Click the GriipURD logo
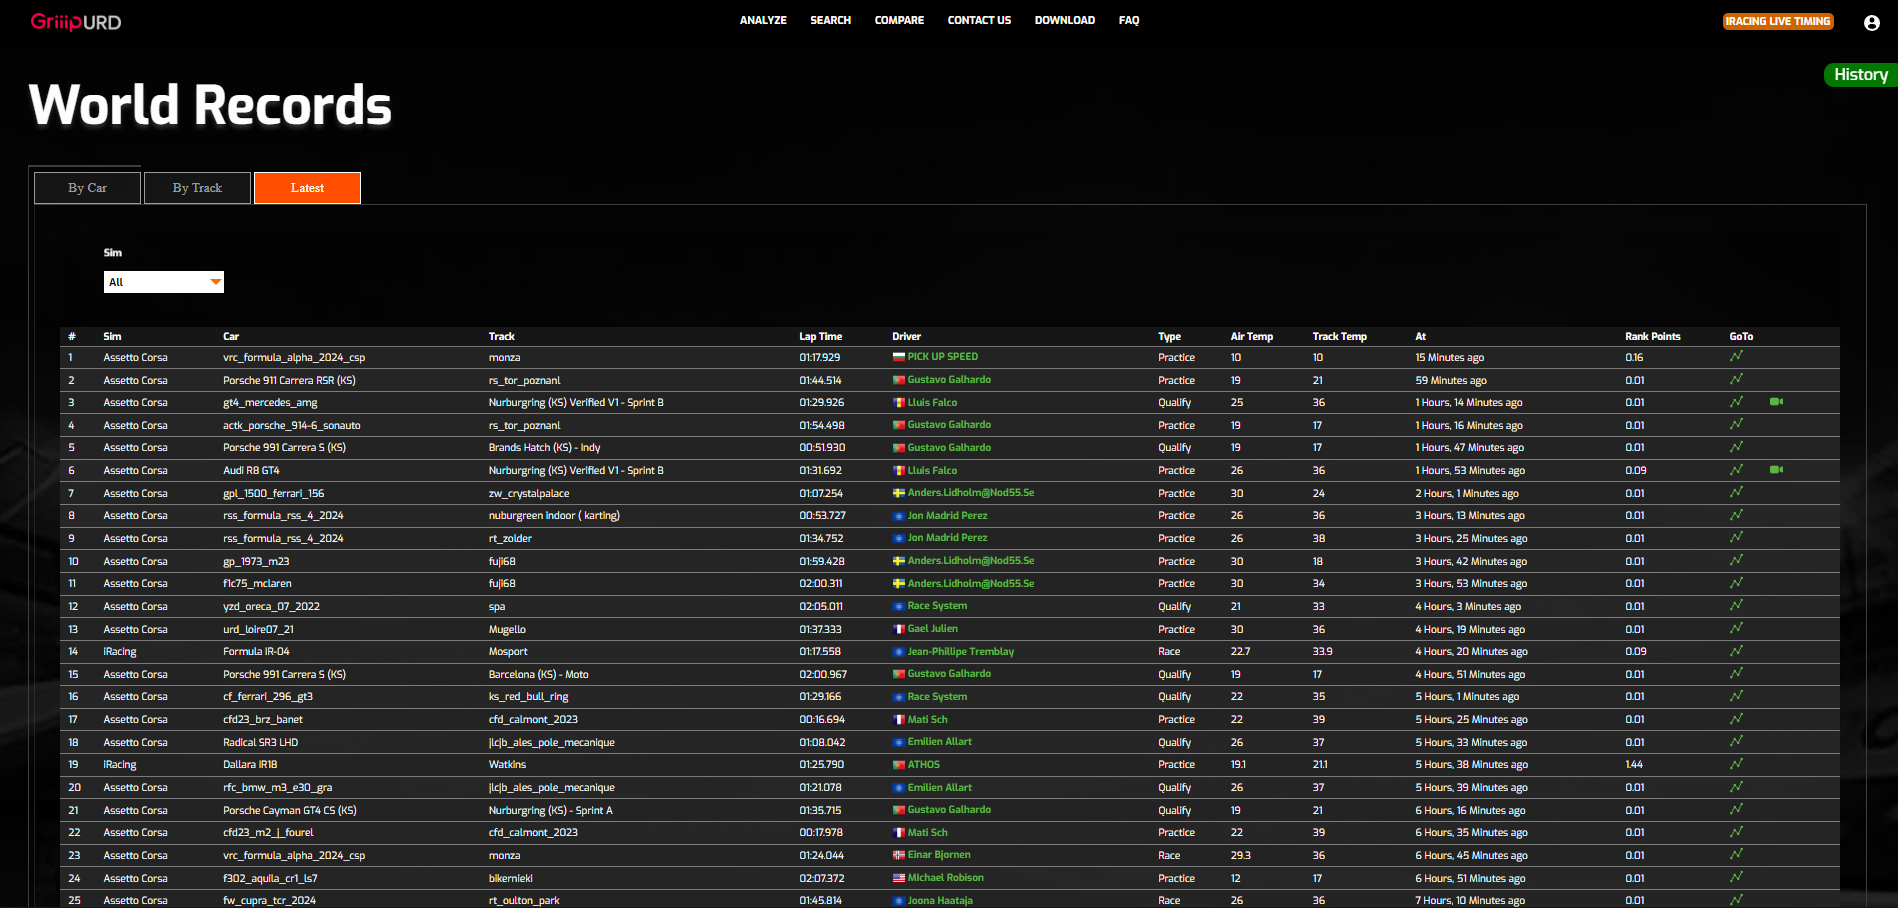 (76, 22)
